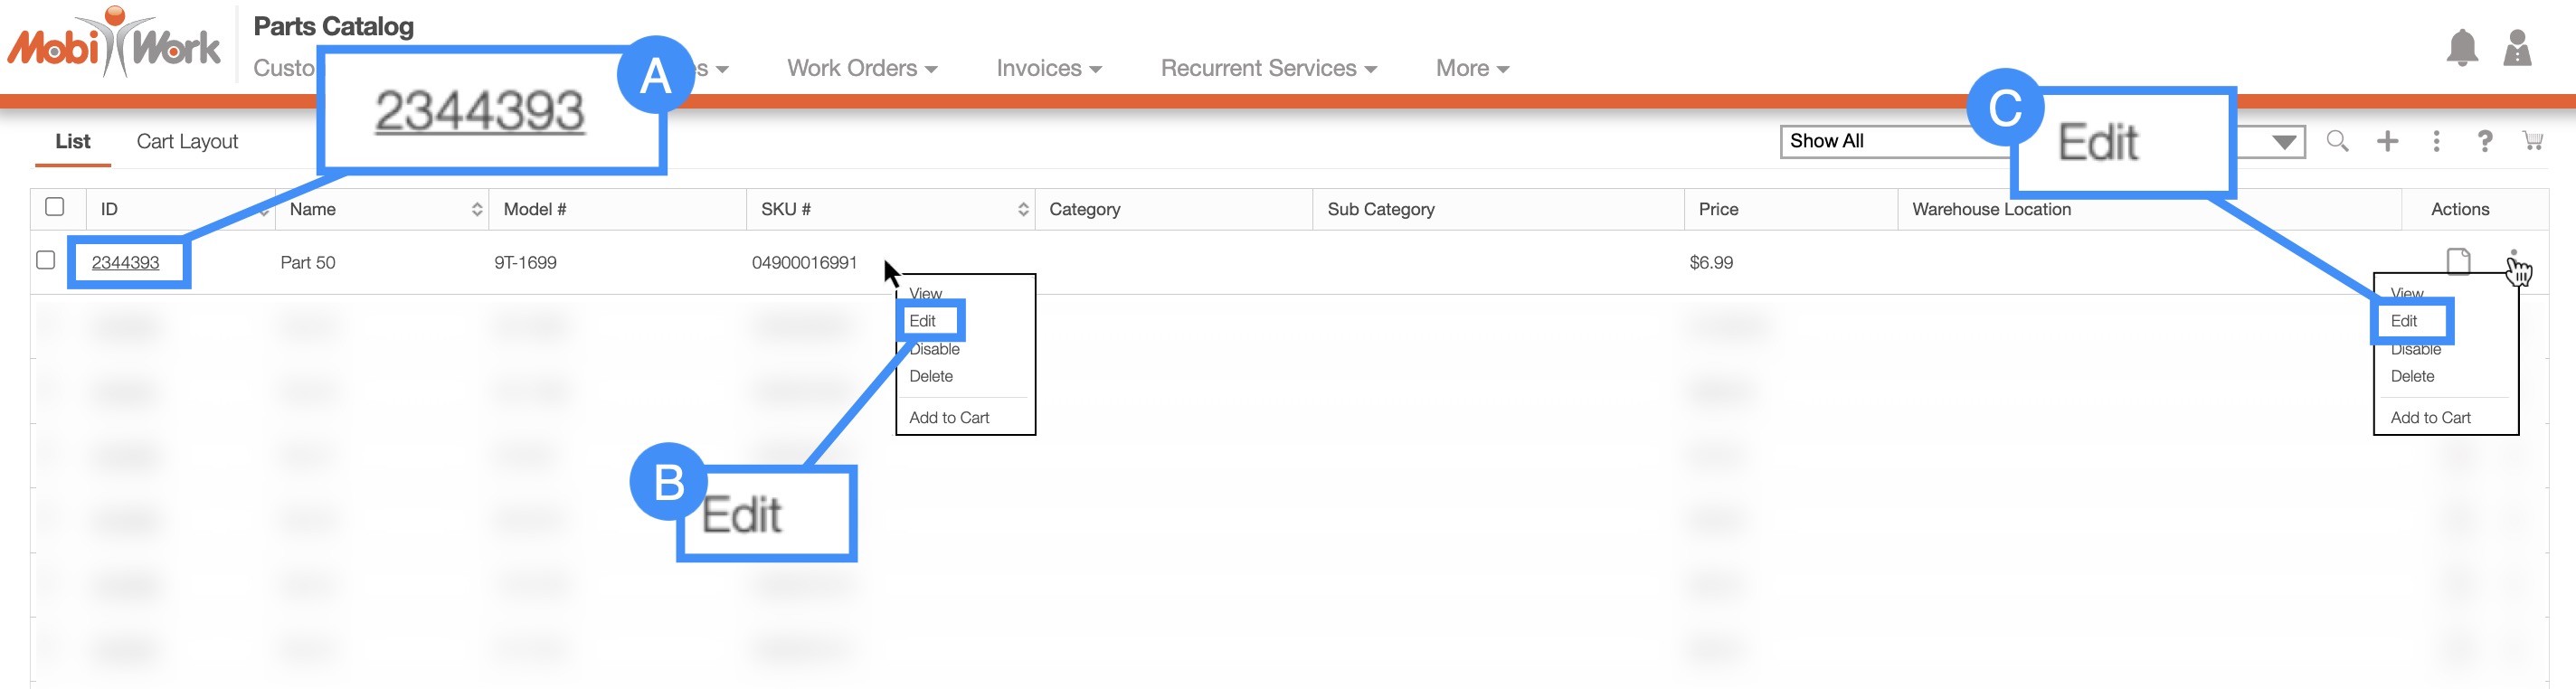The image size is (2576, 689).
Task: Click the magnifying glass search icon
Action: 2336,141
